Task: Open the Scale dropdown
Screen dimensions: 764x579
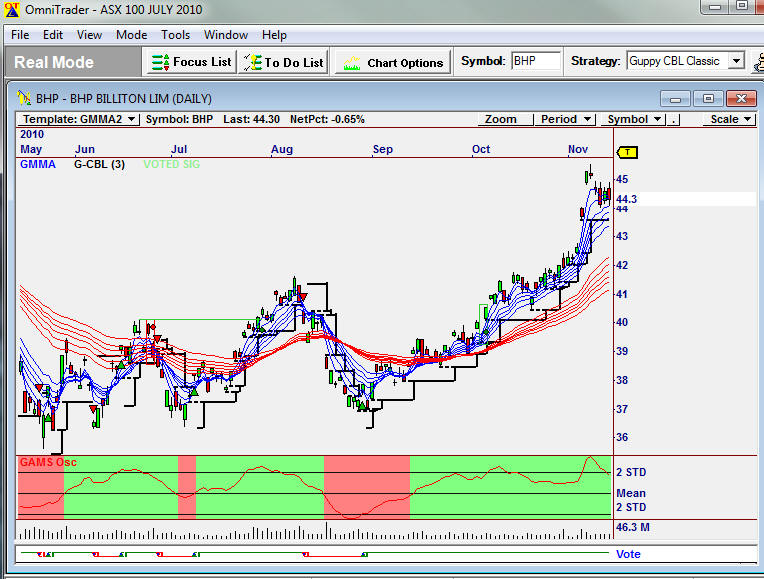Action: point(729,119)
